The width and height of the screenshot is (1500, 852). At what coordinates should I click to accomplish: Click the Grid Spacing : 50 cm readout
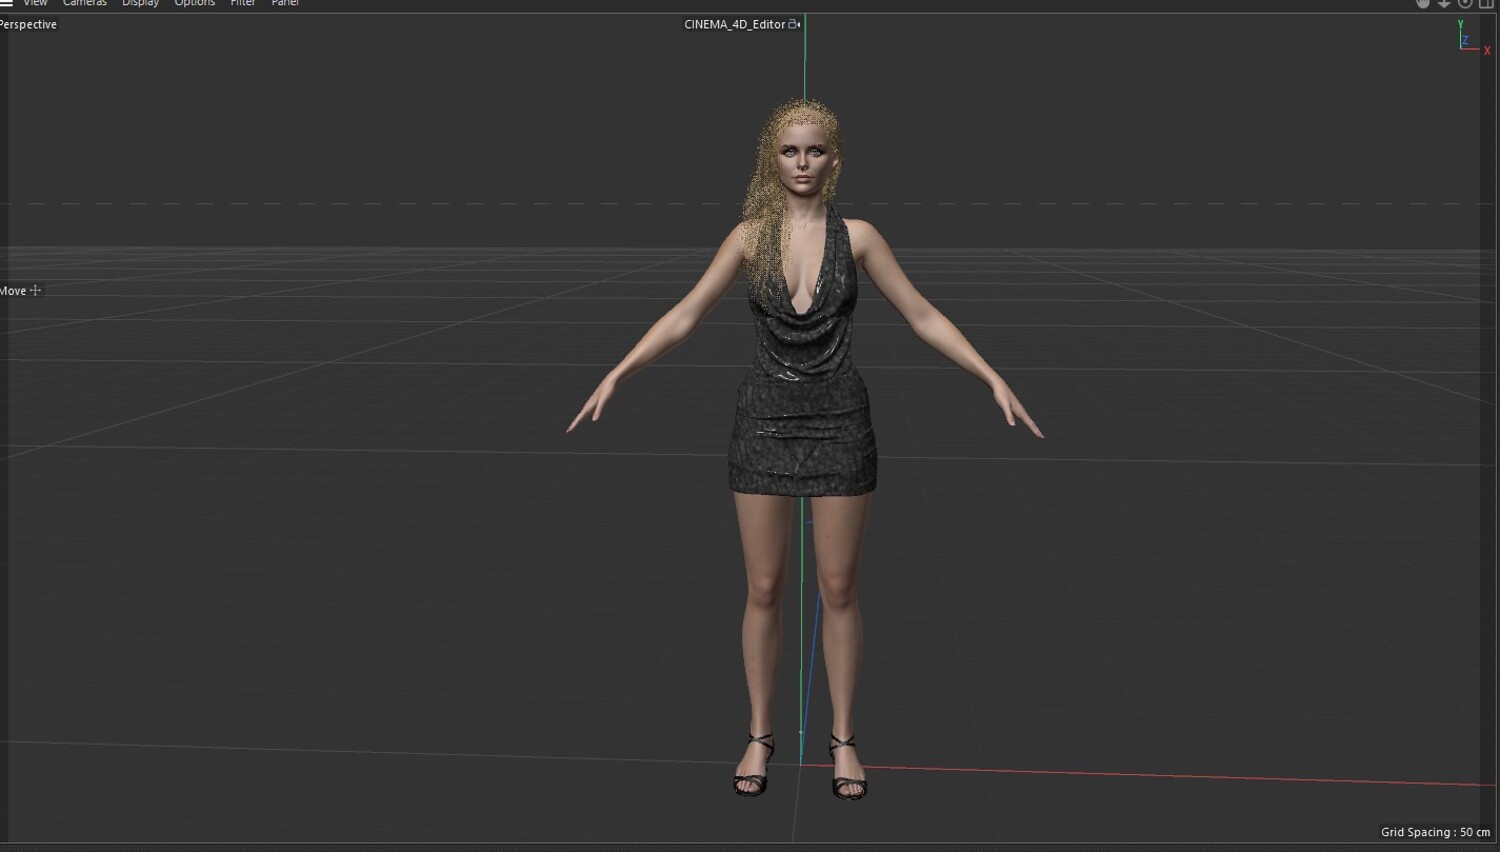coord(1435,832)
